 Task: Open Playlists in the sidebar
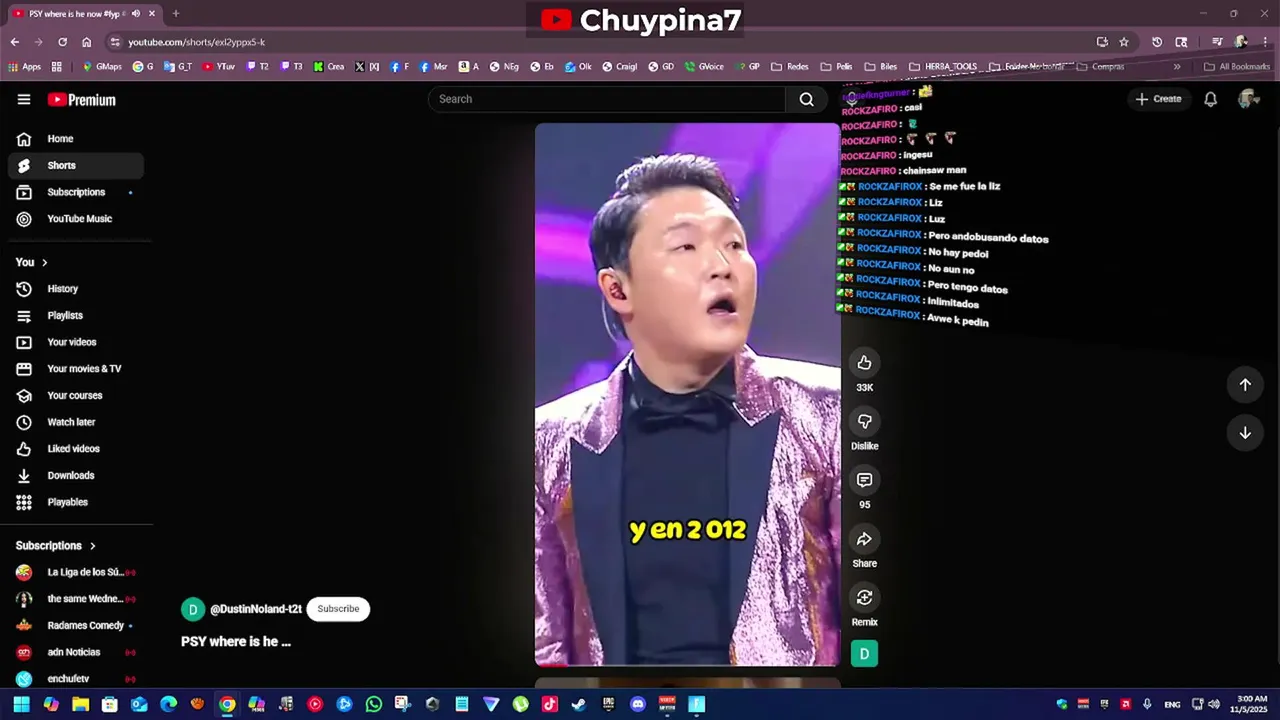[x=76, y=315]
